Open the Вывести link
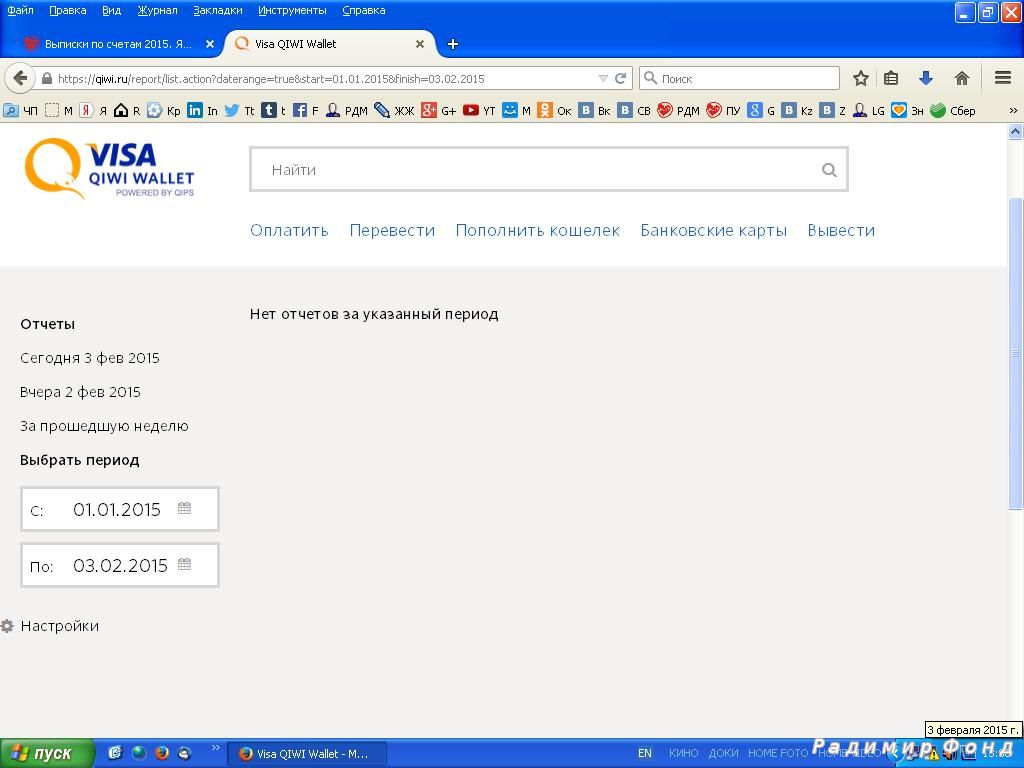Screen dimensions: 1024x768 [x=841, y=231]
